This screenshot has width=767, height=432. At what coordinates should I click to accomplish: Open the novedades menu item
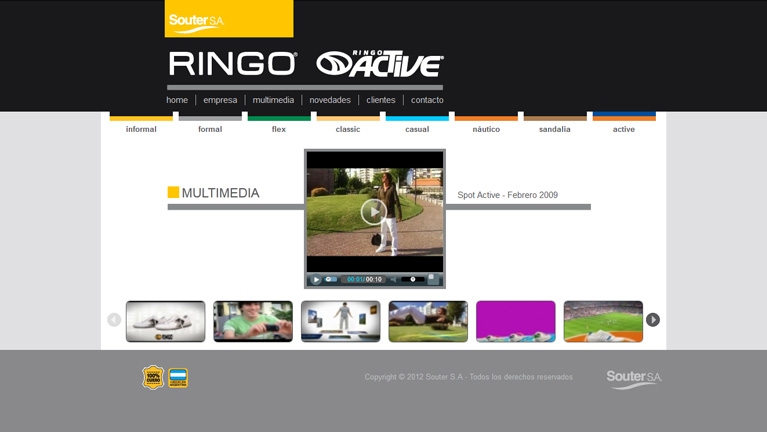pyautogui.click(x=330, y=100)
